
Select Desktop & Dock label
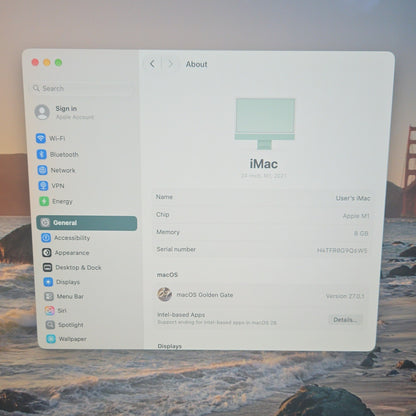point(78,267)
